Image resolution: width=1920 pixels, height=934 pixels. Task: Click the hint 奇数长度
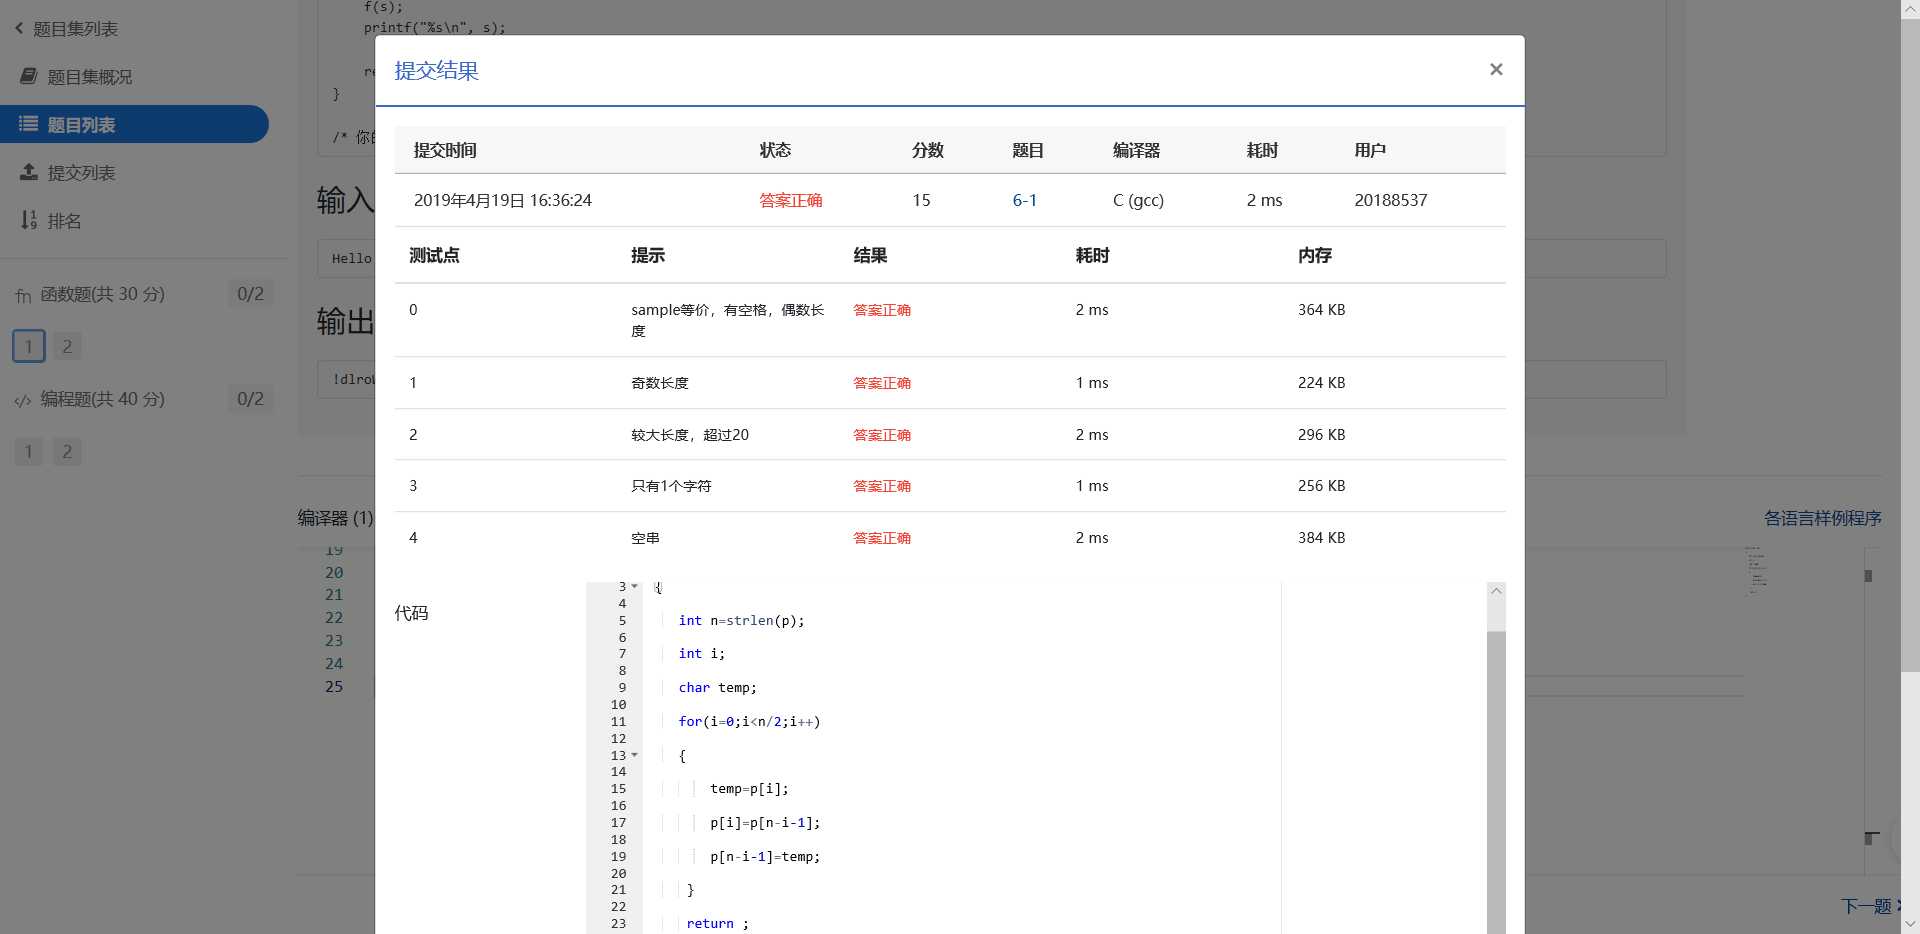(659, 383)
